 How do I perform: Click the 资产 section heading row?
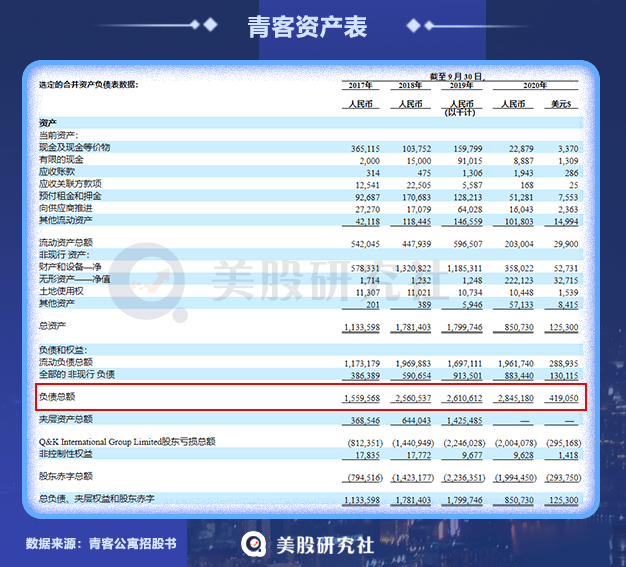[311, 123]
